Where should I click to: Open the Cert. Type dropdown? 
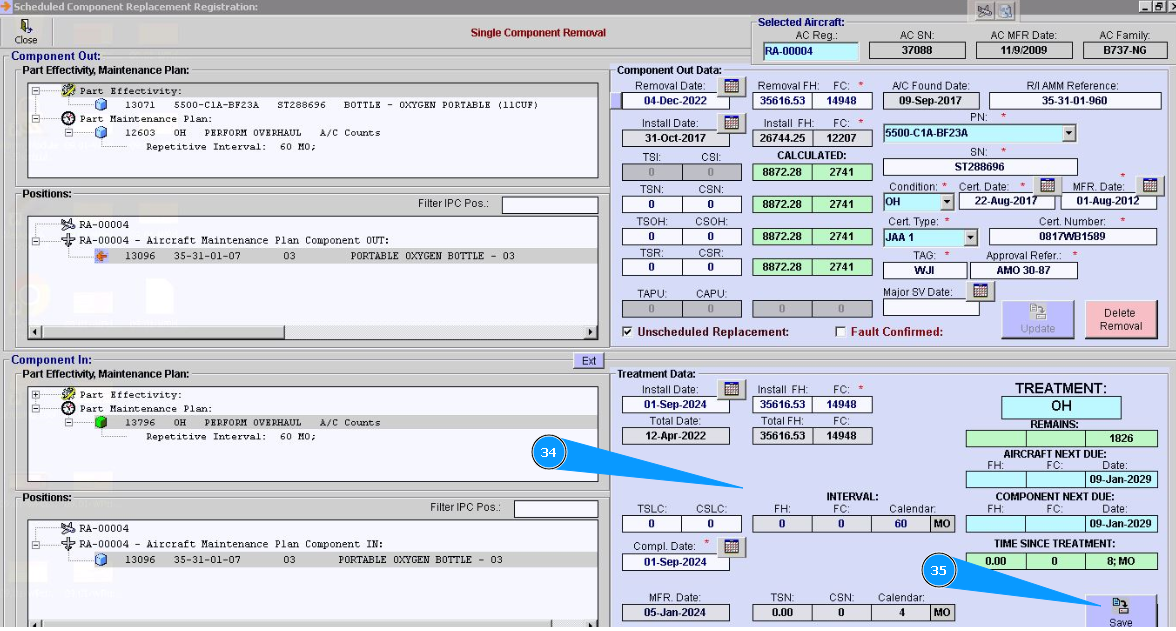click(969, 238)
